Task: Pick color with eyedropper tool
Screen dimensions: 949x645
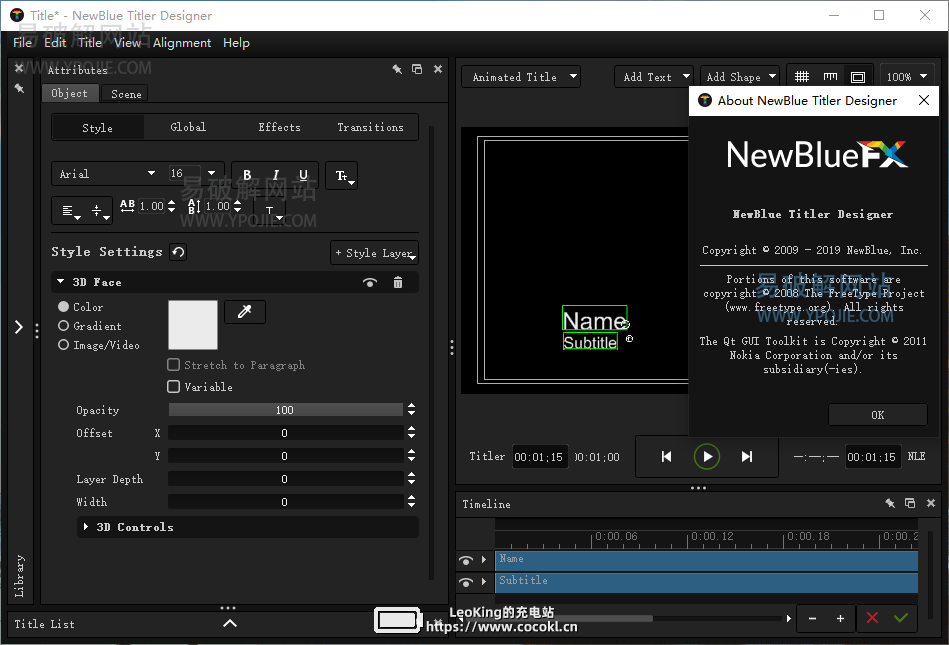Action: tap(245, 312)
